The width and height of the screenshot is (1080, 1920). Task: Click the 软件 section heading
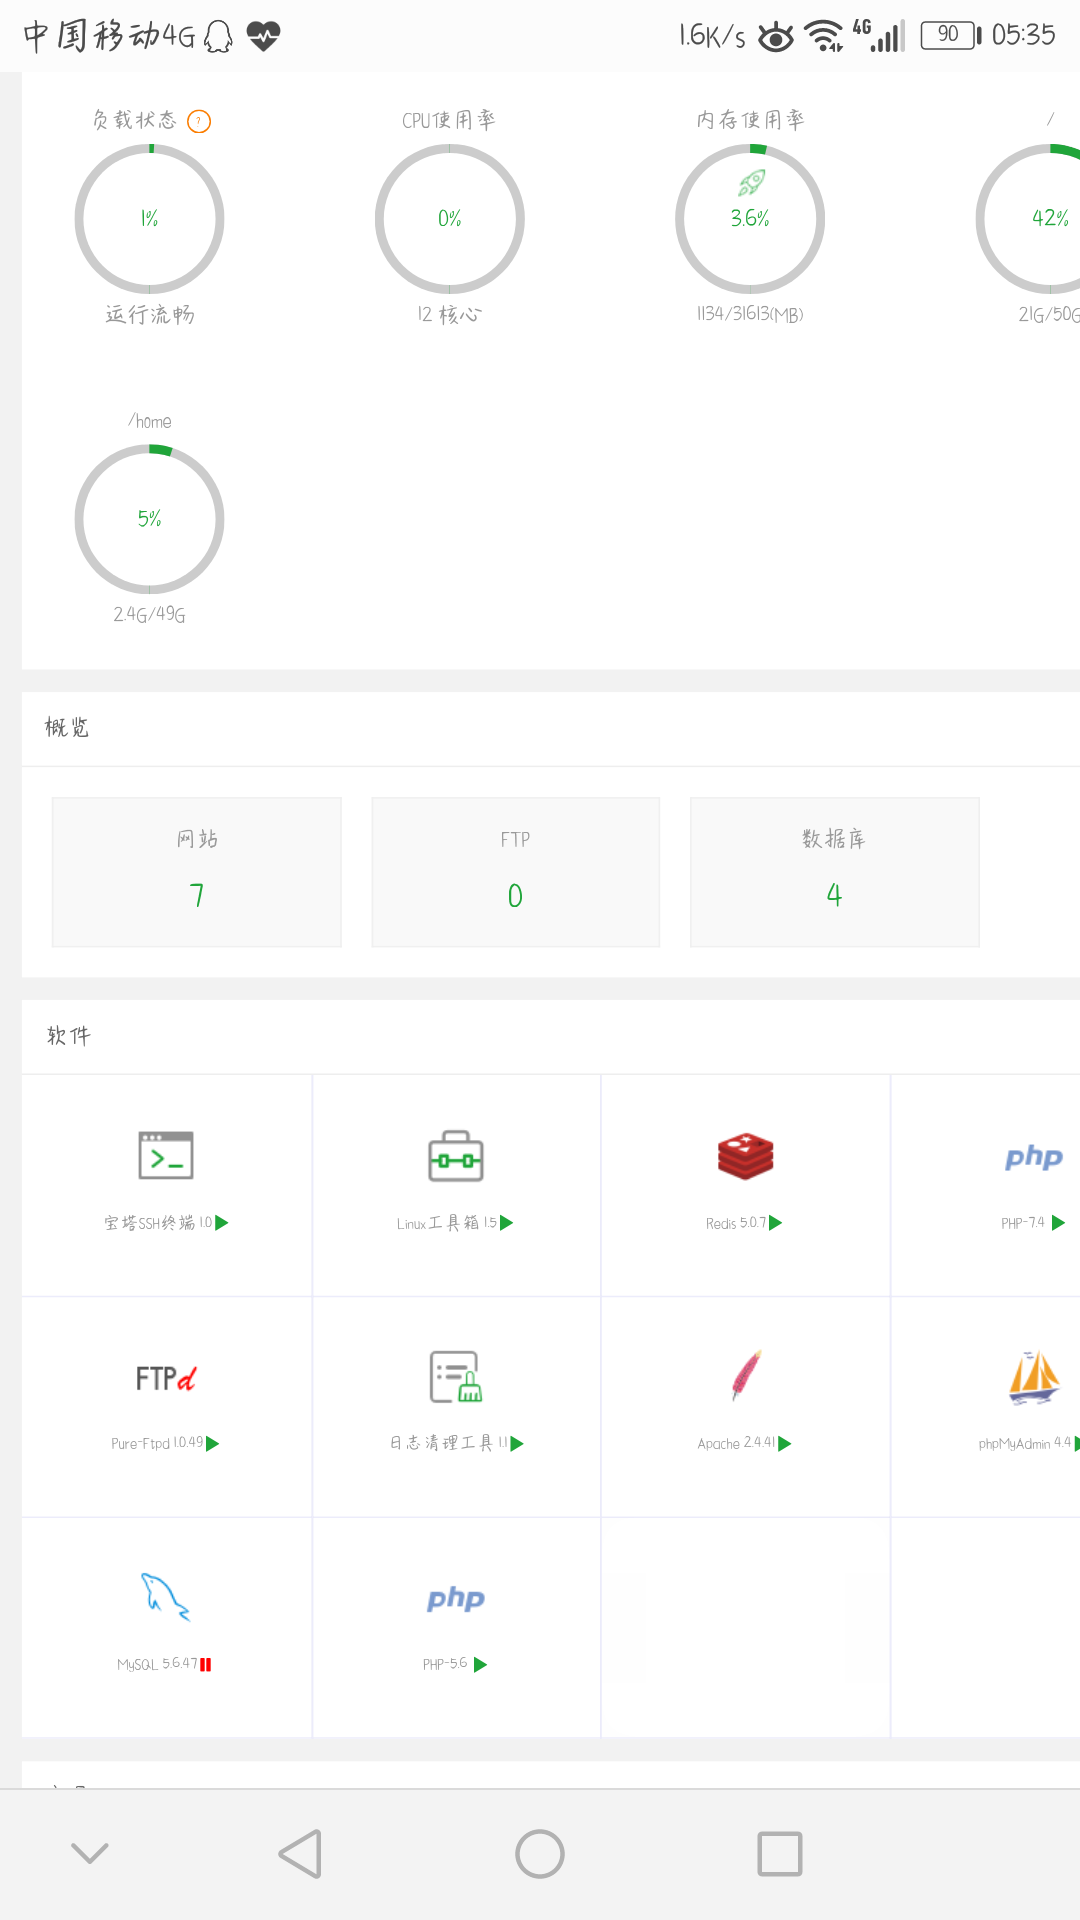tap(69, 1036)
